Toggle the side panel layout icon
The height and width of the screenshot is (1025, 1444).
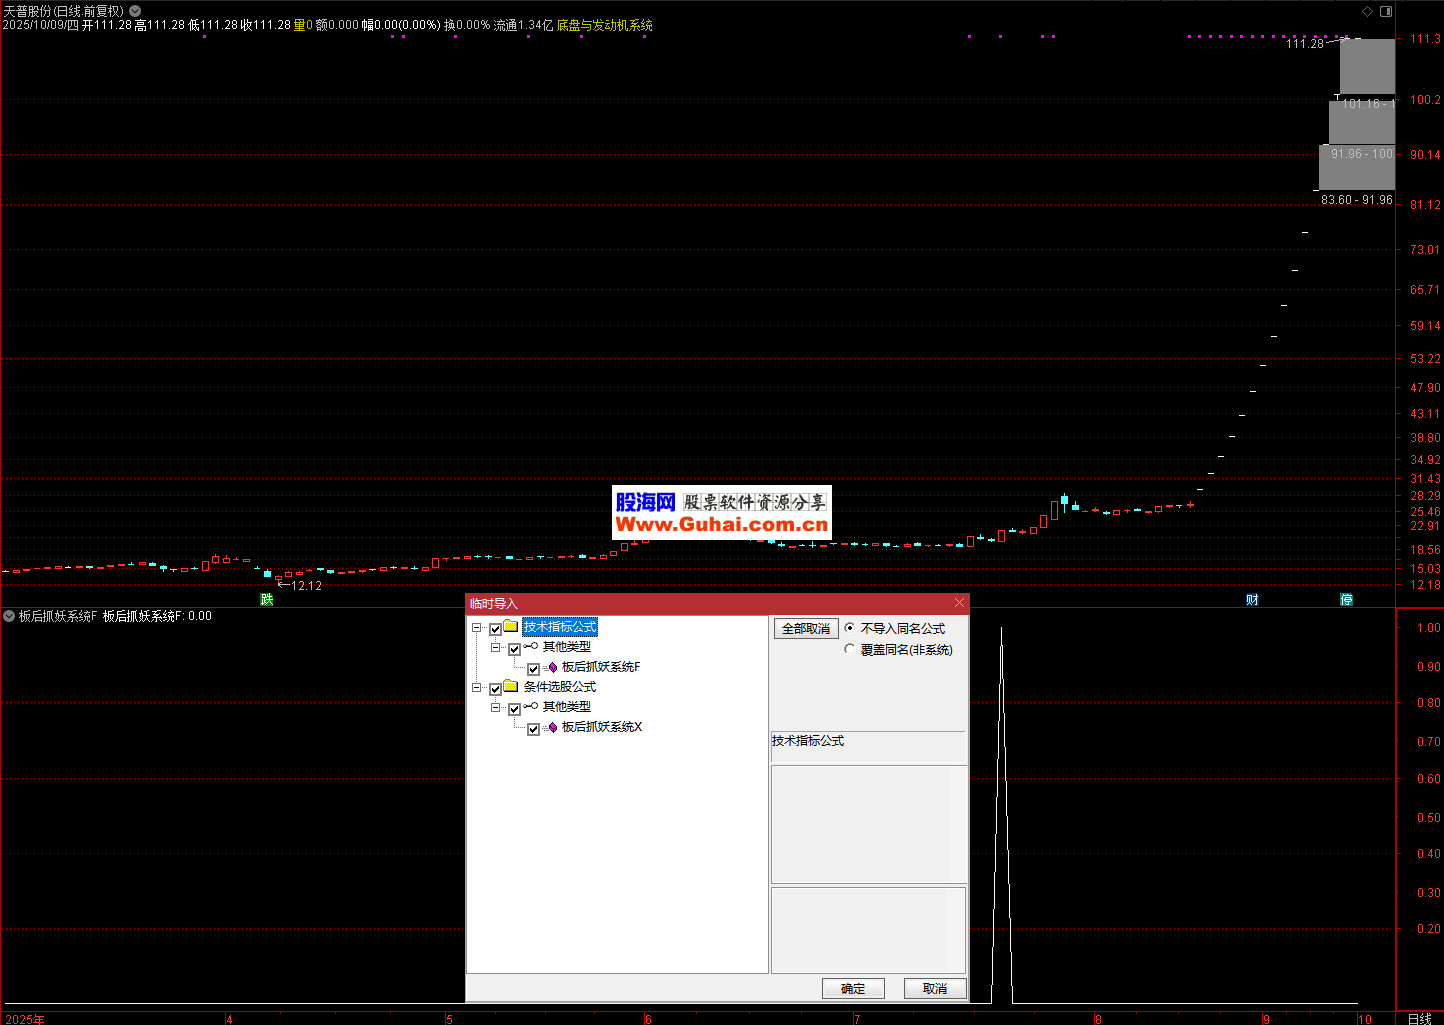[1386, 11]
